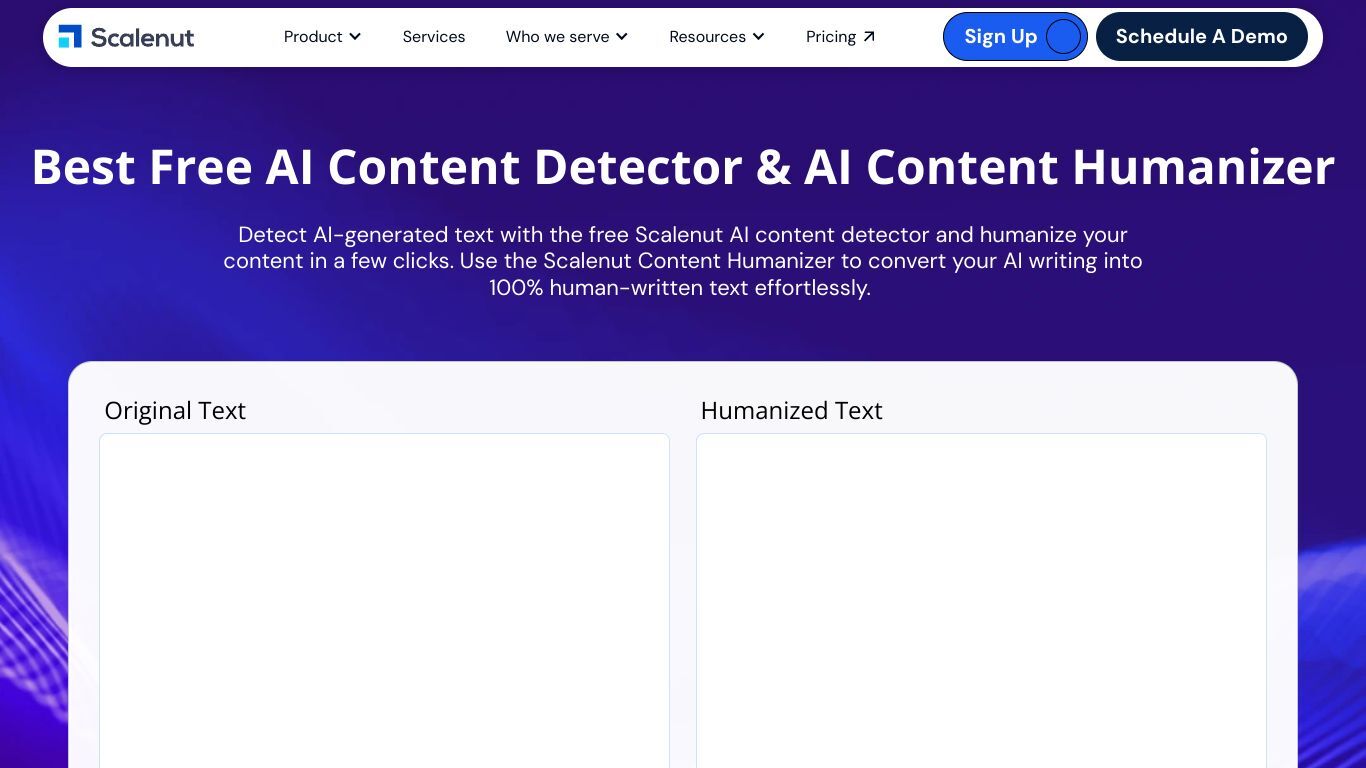Open the Who we serve menu
Screen dimensions: 1366x768
(x=567, y=37)
